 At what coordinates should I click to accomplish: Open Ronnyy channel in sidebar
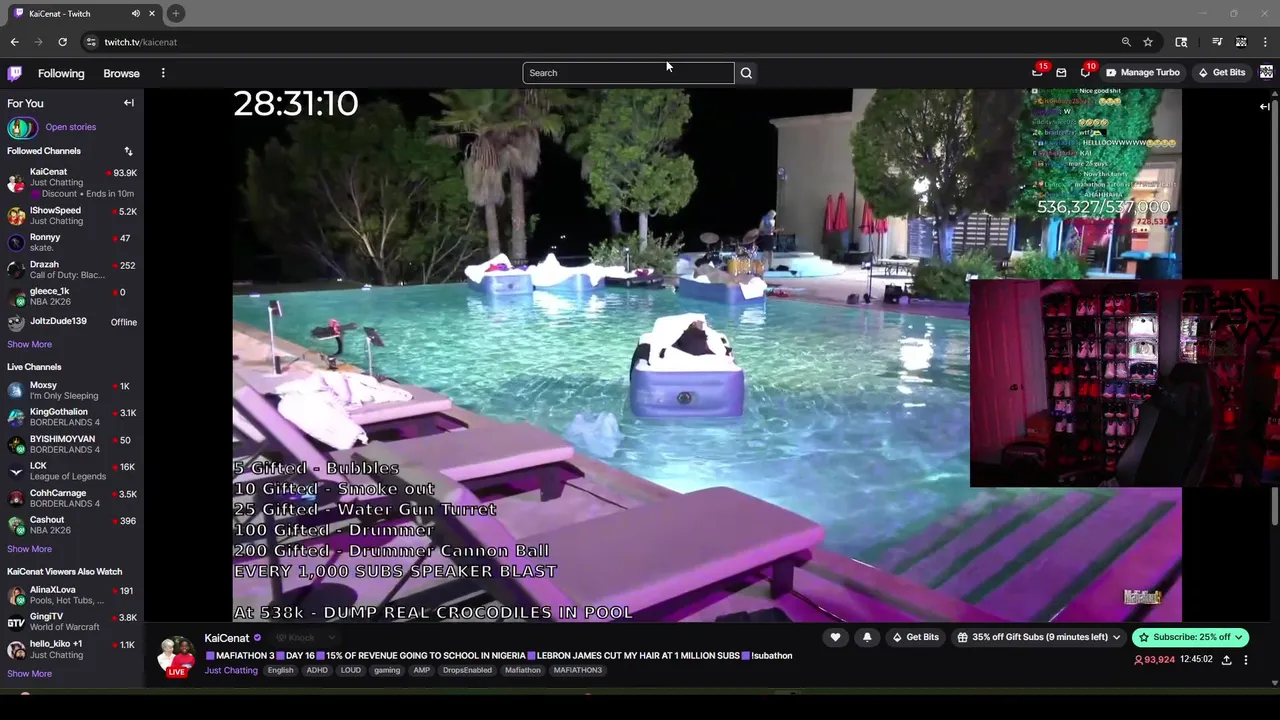(x=72, y=243)
